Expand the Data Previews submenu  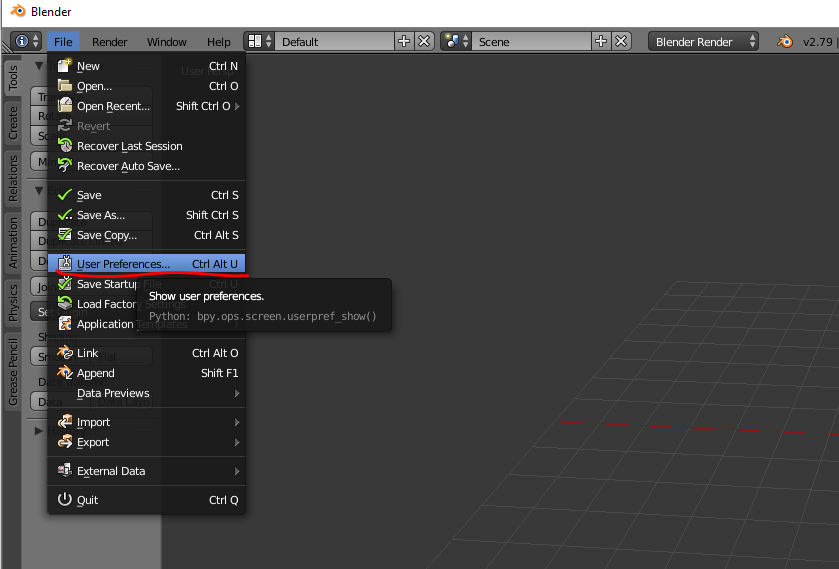tap(237, 393)
